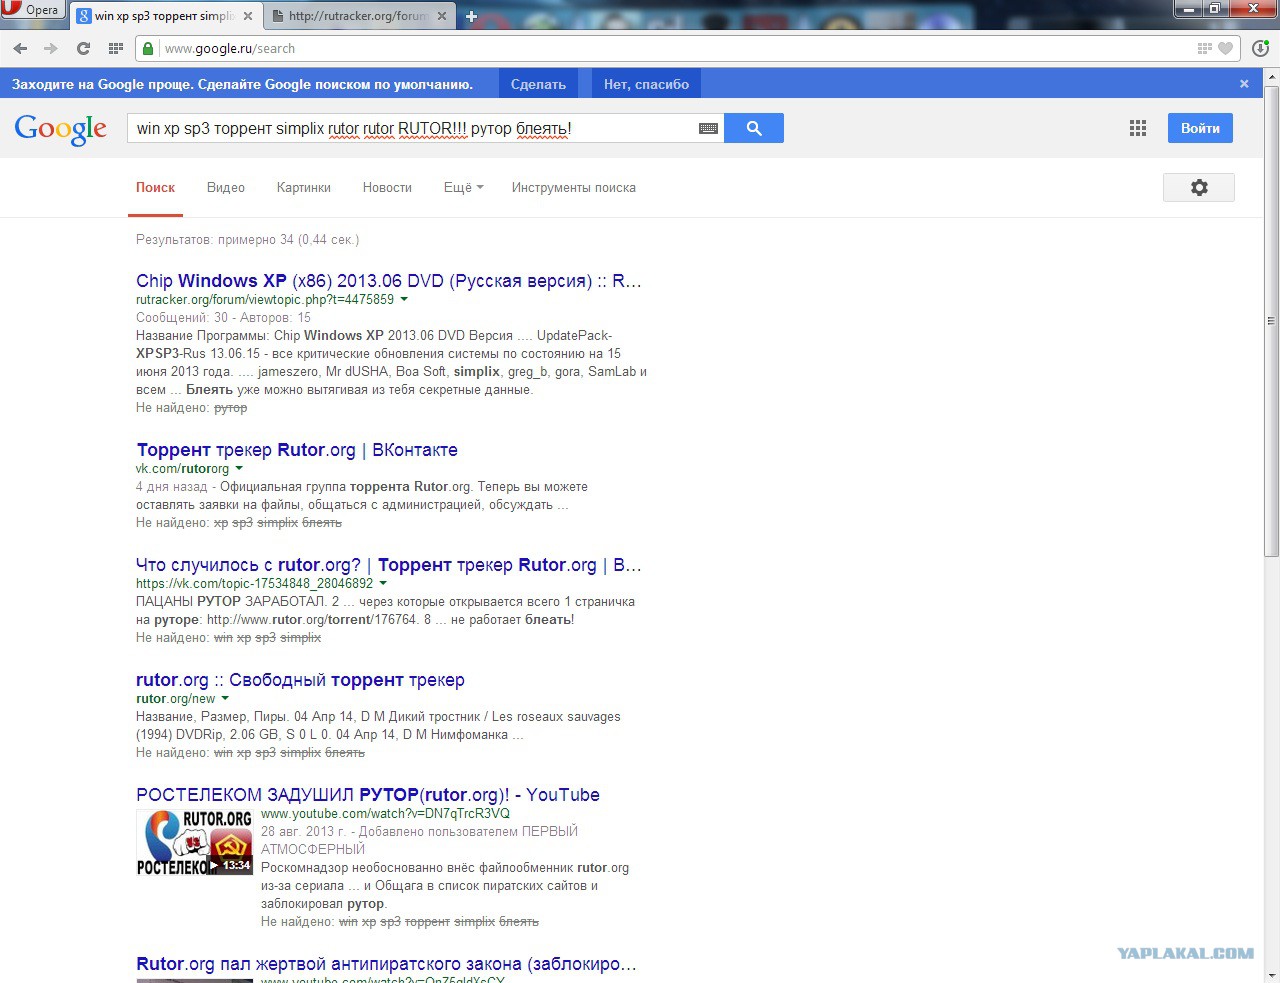Open the Chip Windows XP 2013.06 DVD result
1280x983 pixels.
[x=389, y=280]
